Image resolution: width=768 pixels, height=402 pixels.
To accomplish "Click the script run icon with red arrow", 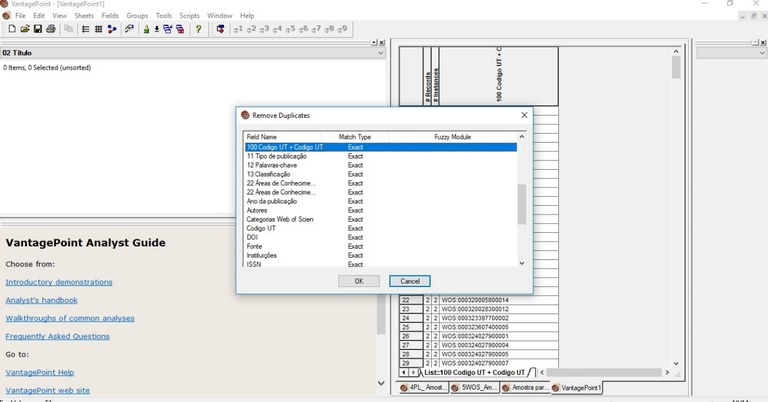I will point(220,29).
